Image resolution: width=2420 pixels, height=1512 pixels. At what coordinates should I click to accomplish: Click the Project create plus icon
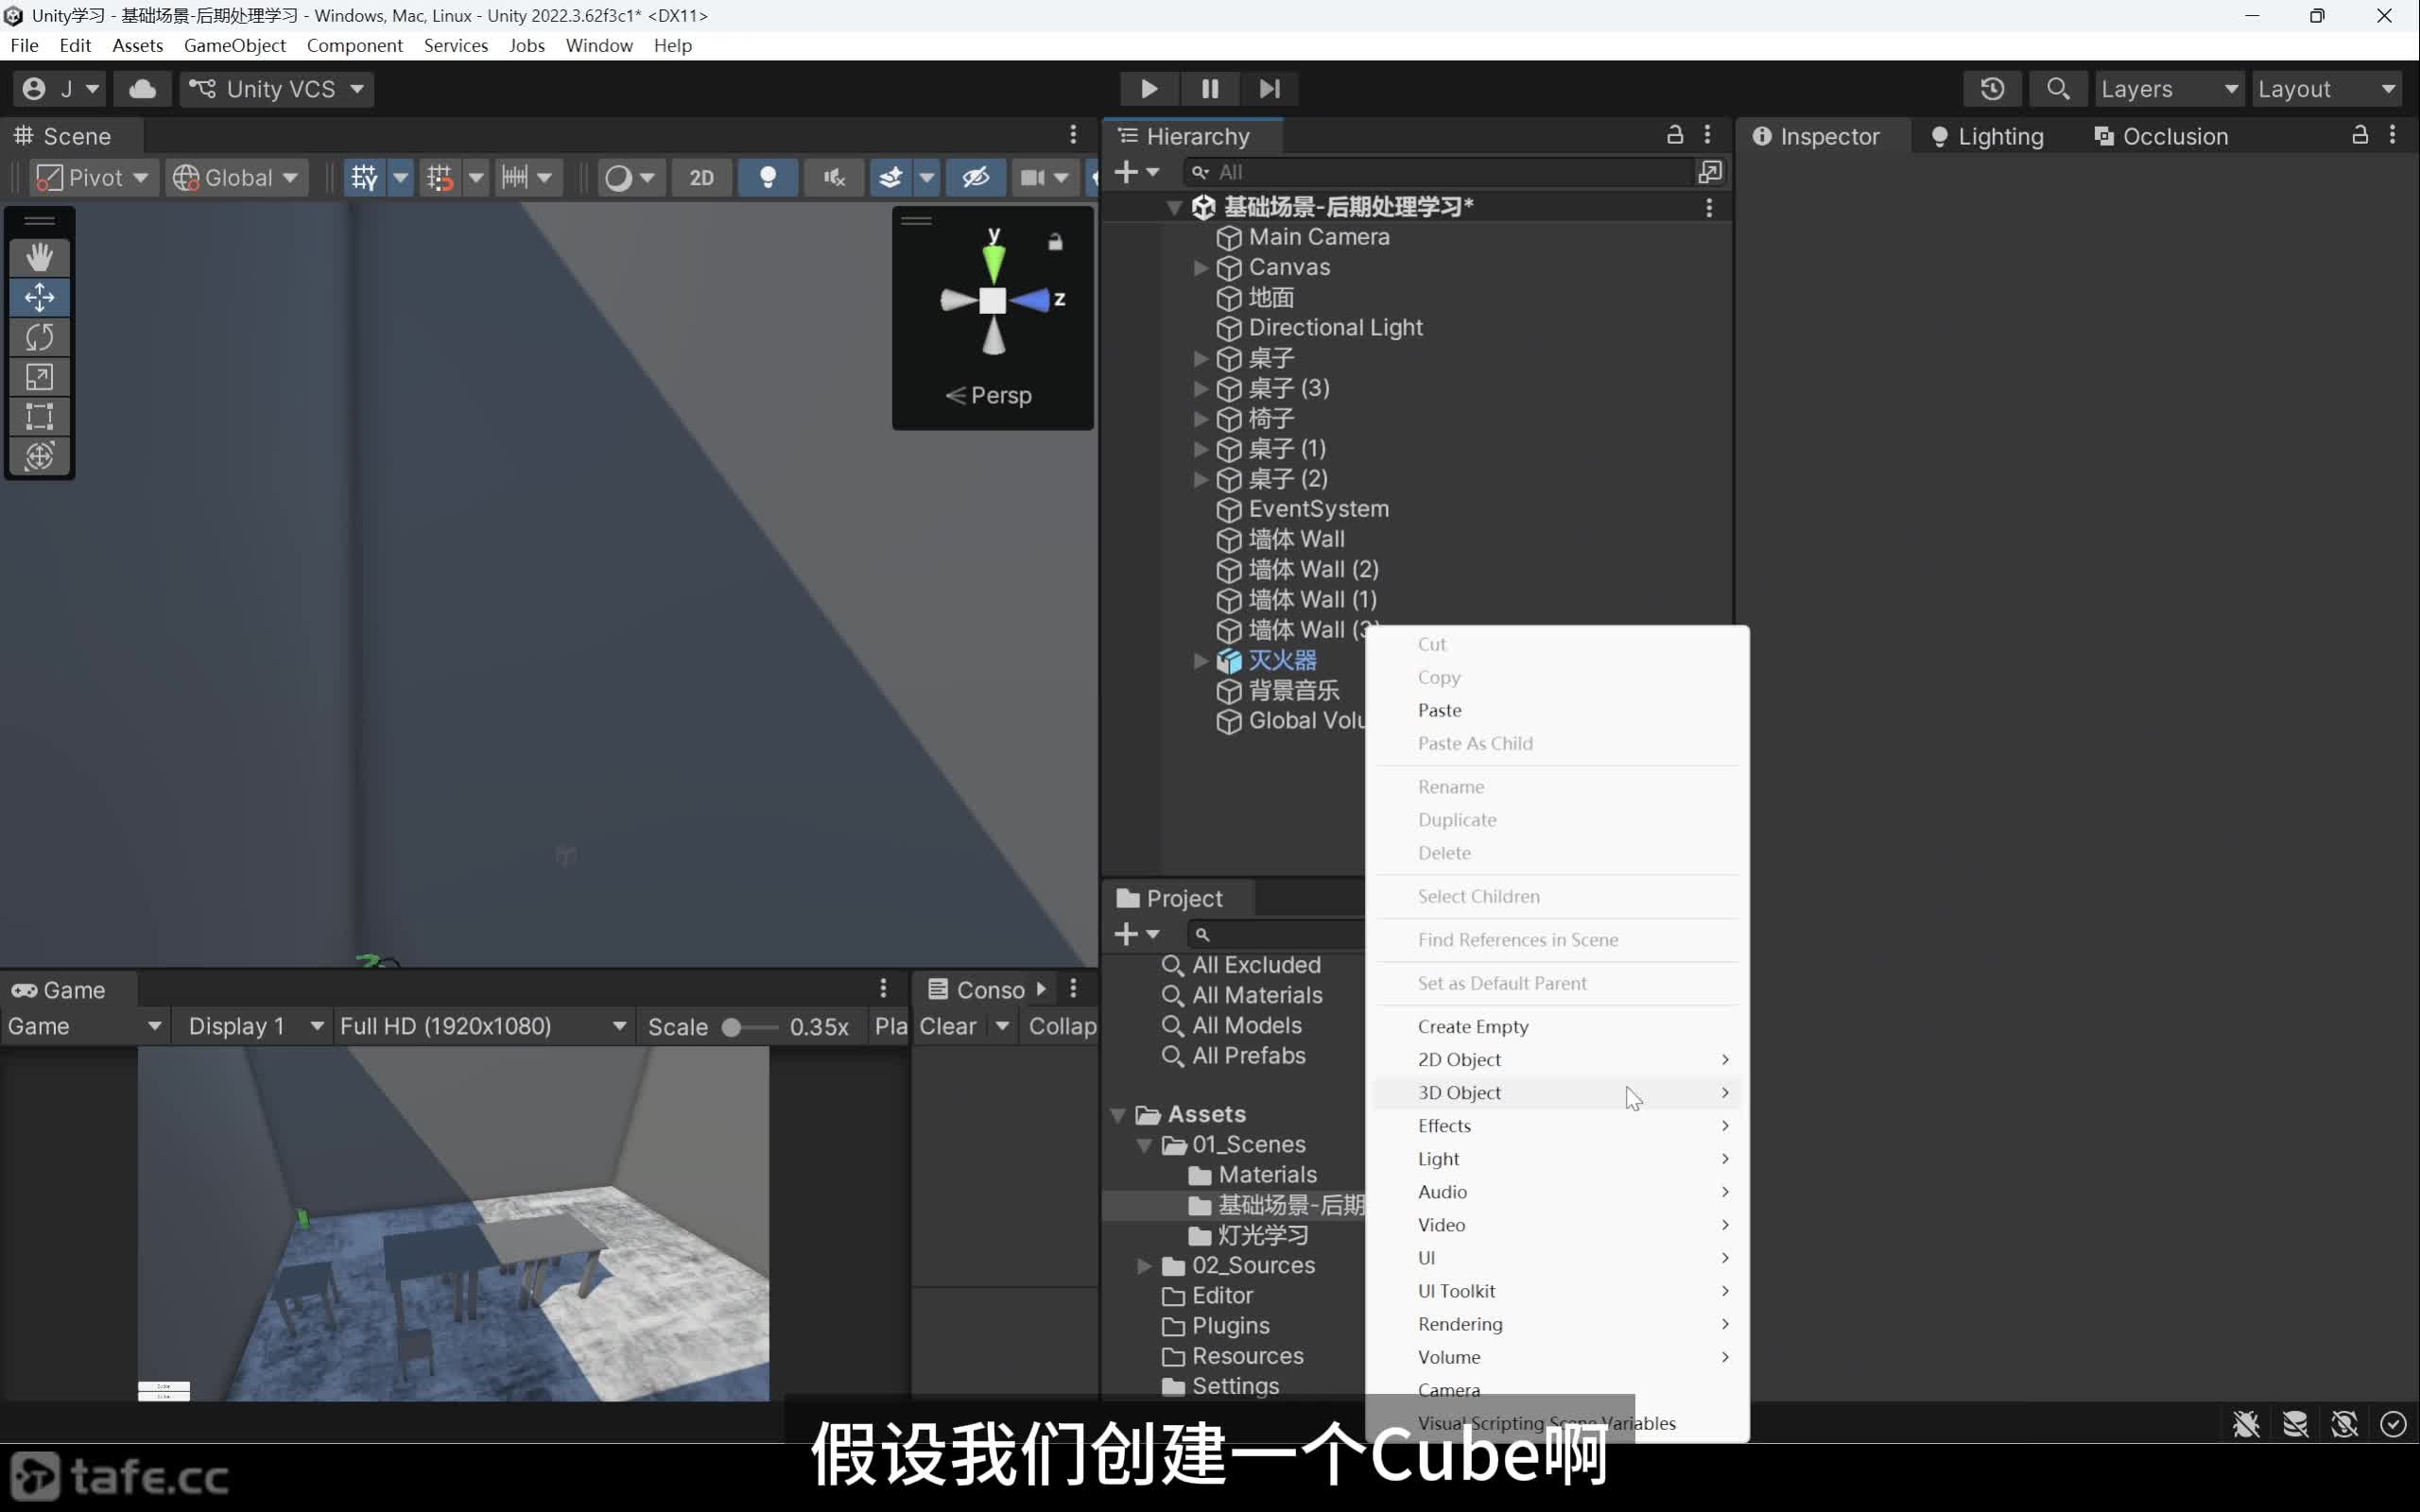click(1126, 934)
